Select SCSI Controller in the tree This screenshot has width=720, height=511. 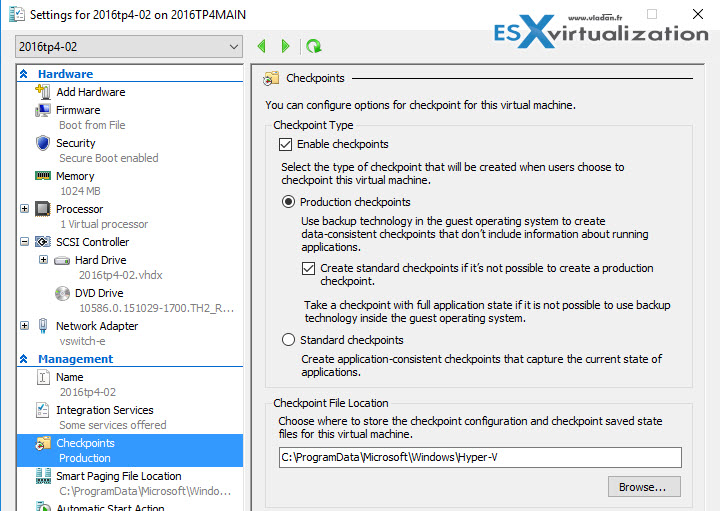tap(92, 242)
